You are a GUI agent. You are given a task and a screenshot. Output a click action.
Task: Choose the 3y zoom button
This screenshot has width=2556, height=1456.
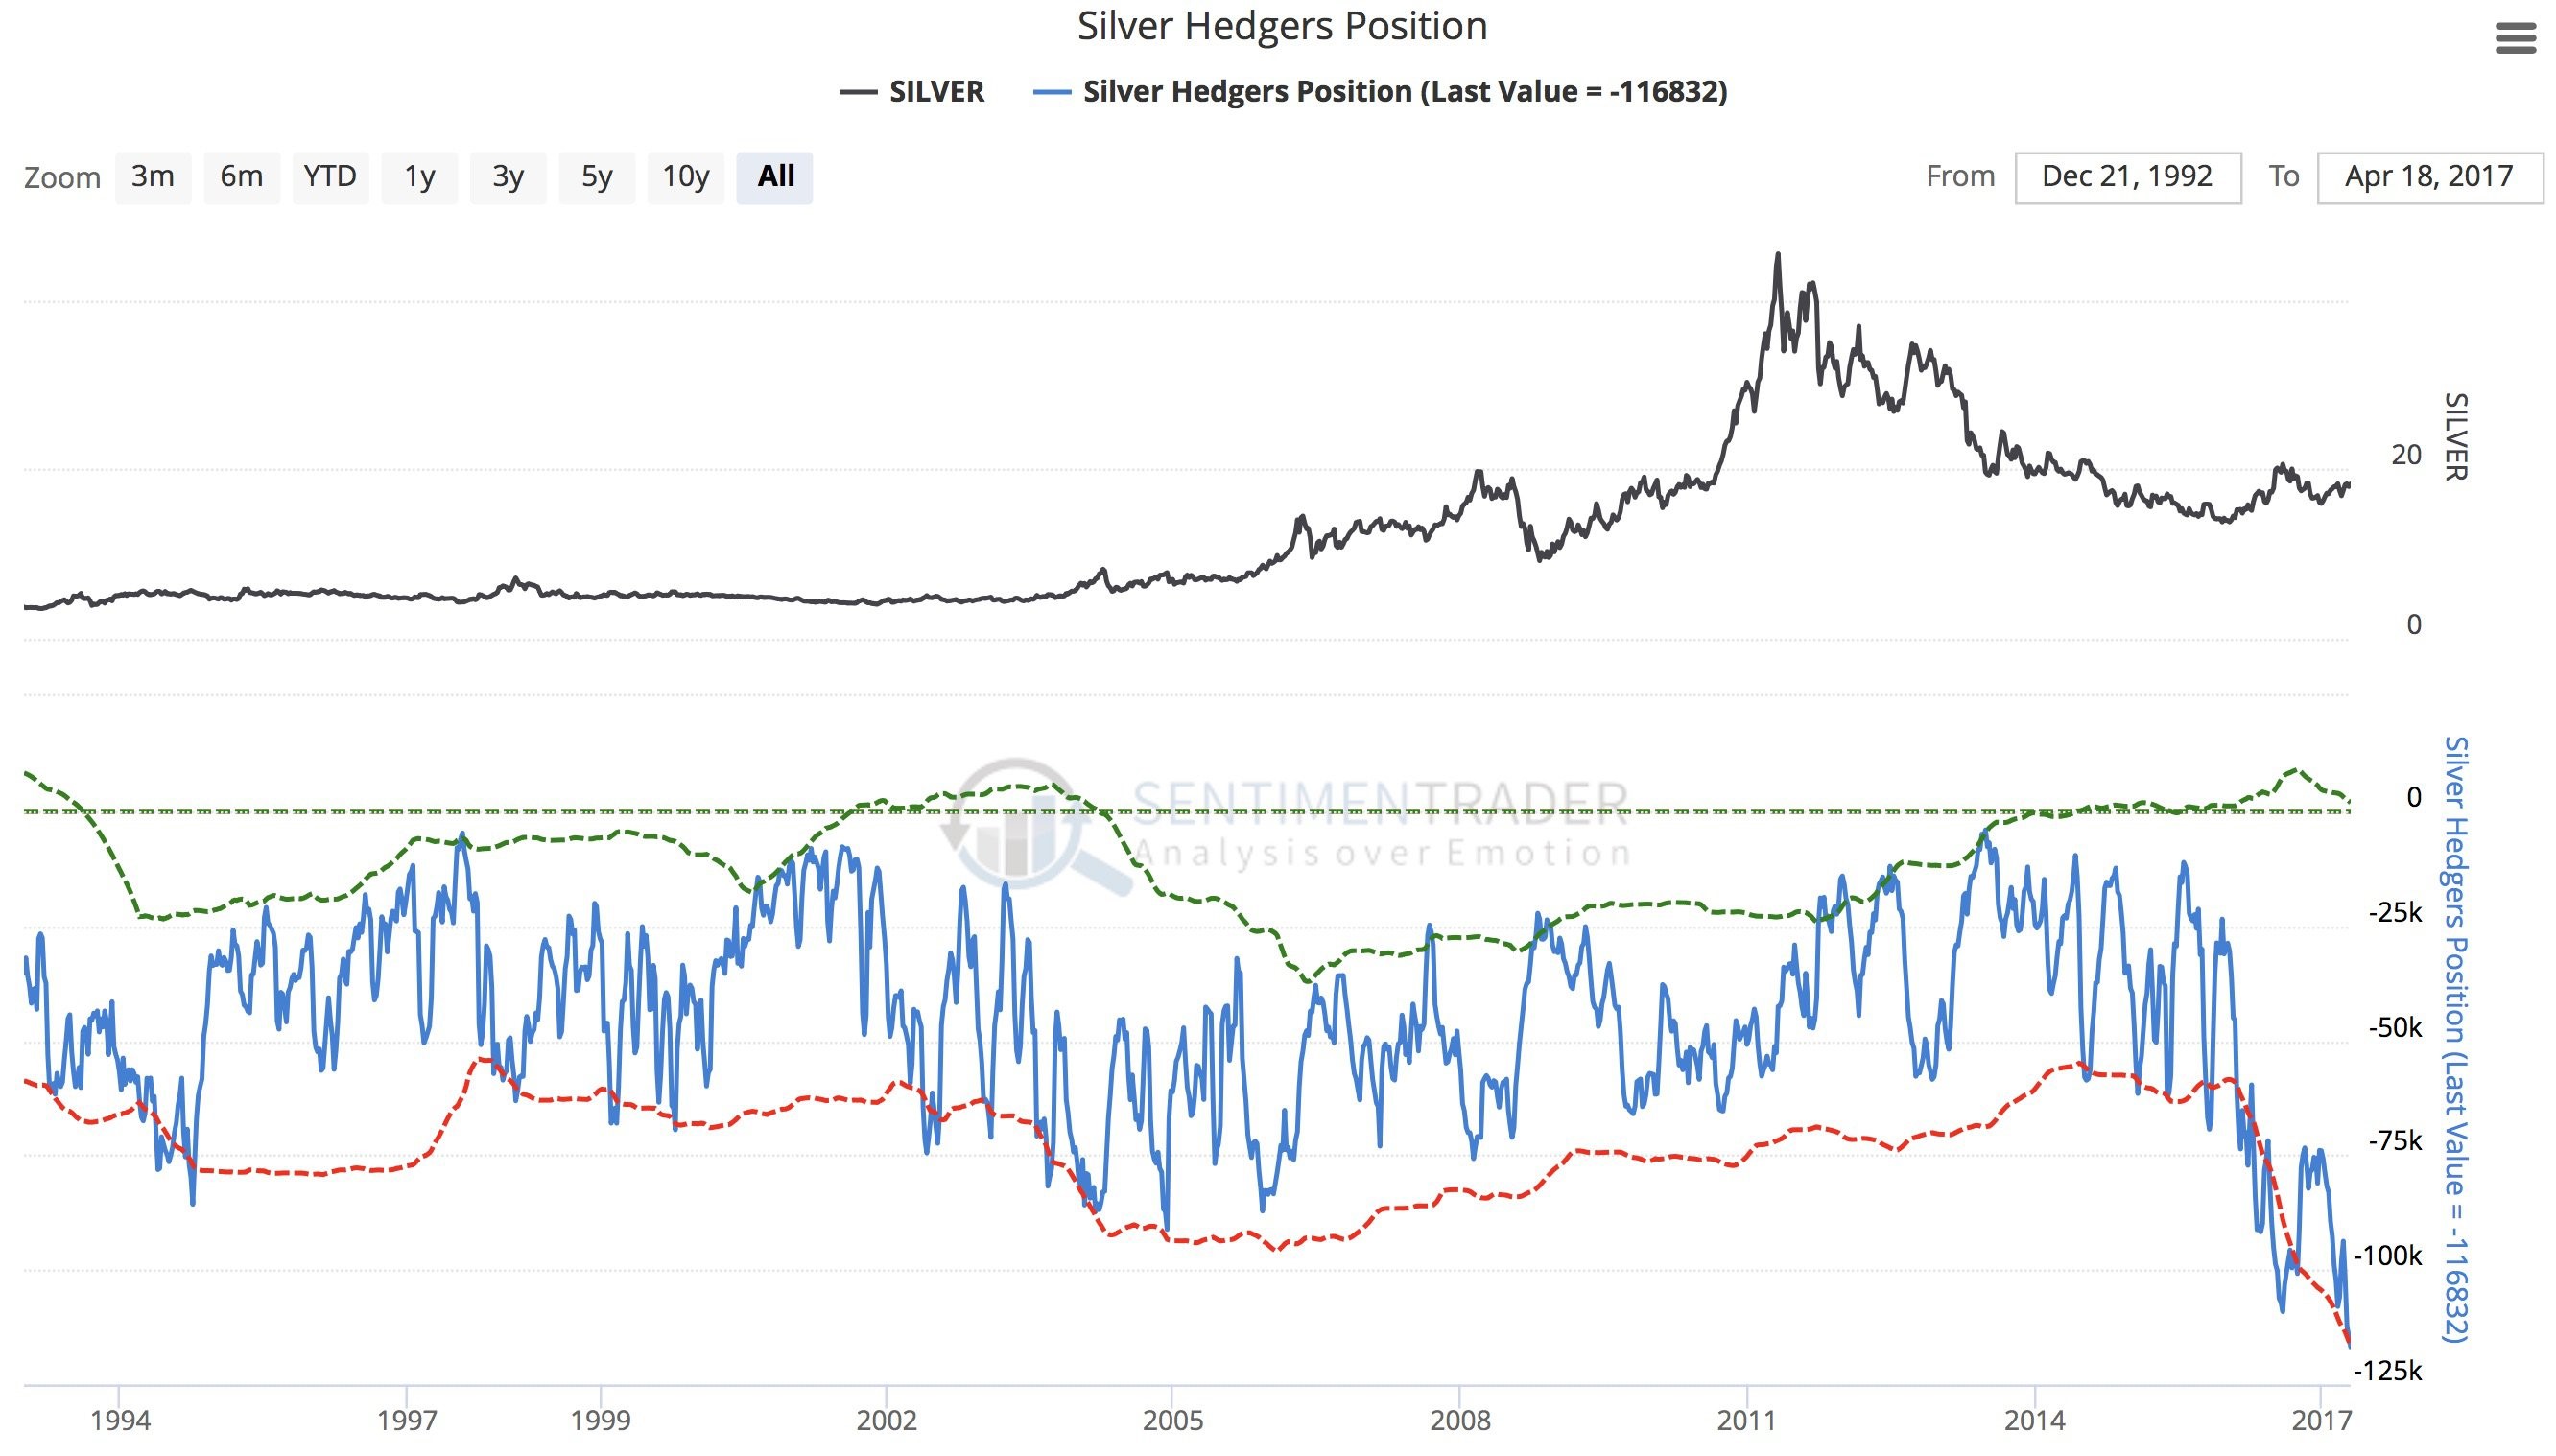coord(508,177)
